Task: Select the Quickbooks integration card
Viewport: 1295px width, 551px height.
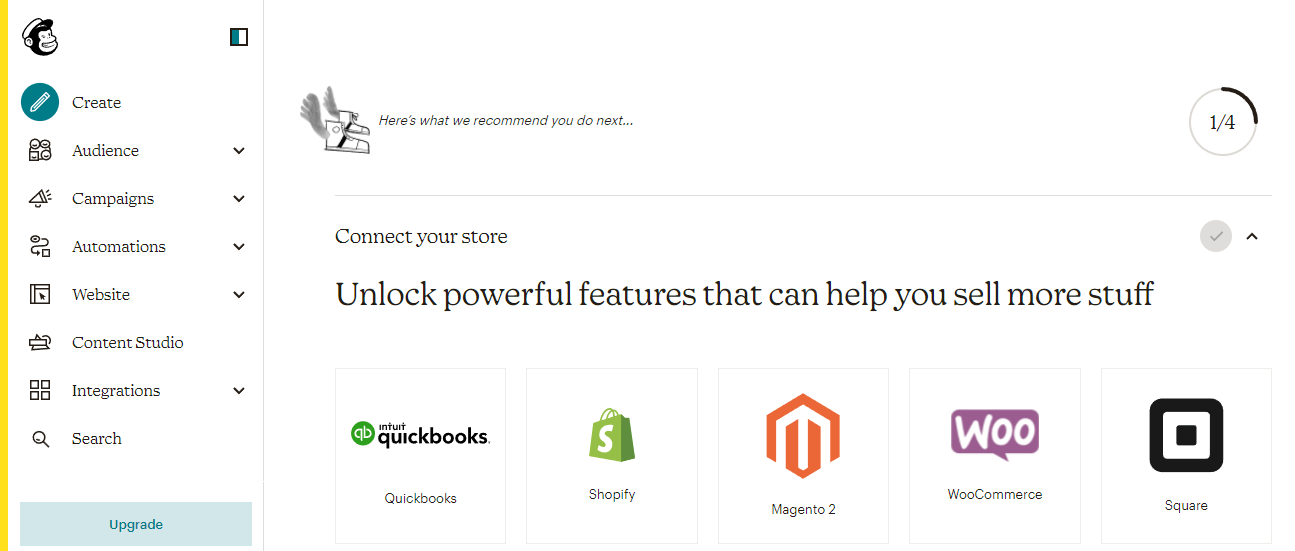Action: (420, 455)
